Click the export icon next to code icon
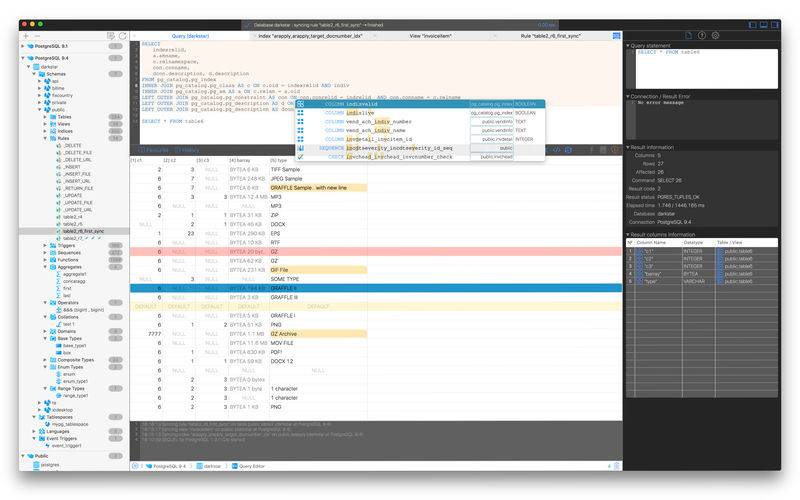The image size is (800, 500). click(x=568, y=150)
